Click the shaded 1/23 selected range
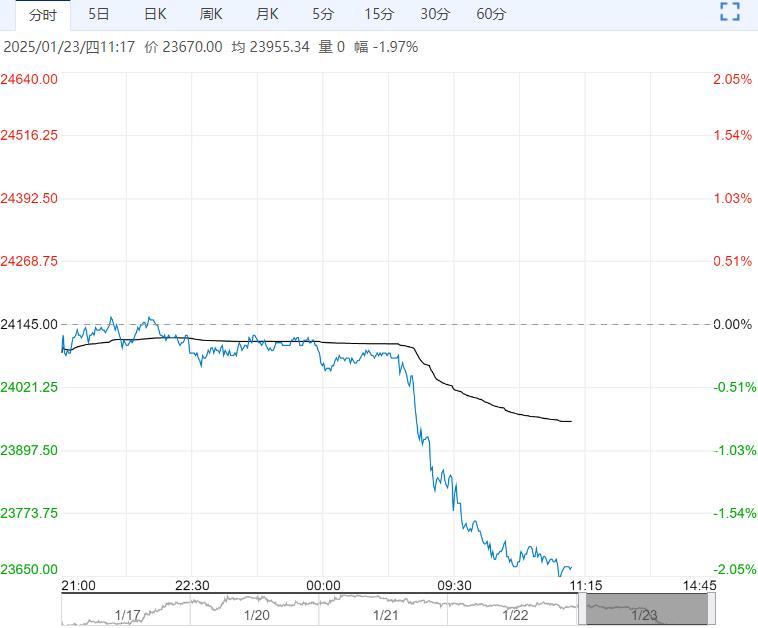The image size is (758, 628). pyautogui.click(x=645, y=609)
